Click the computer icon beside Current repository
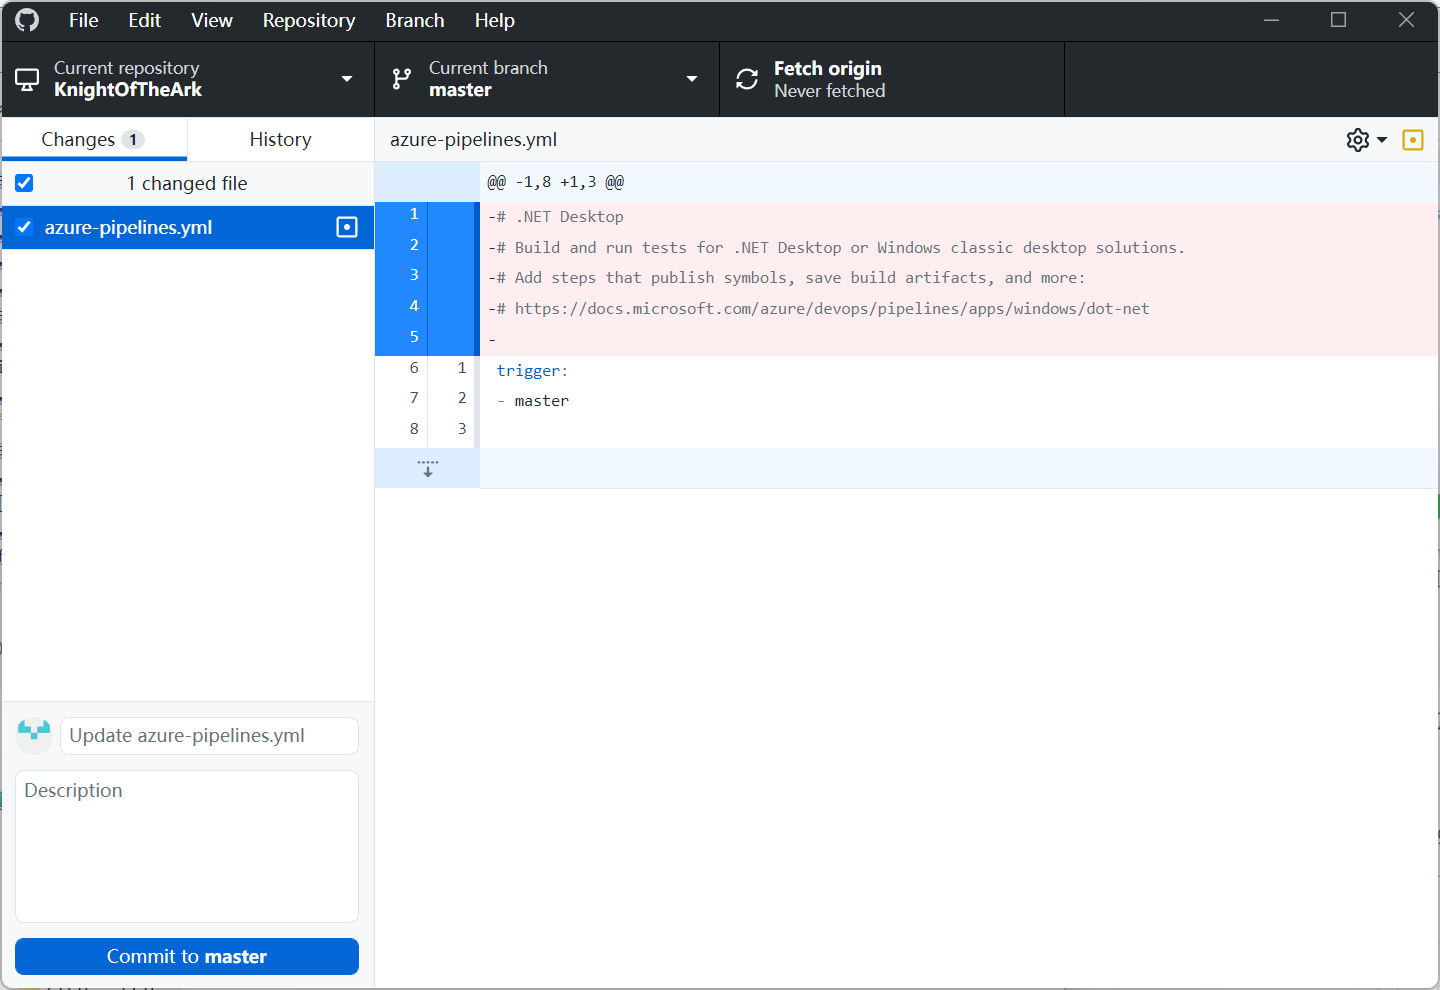The image size is (1440, 990). 28,79
